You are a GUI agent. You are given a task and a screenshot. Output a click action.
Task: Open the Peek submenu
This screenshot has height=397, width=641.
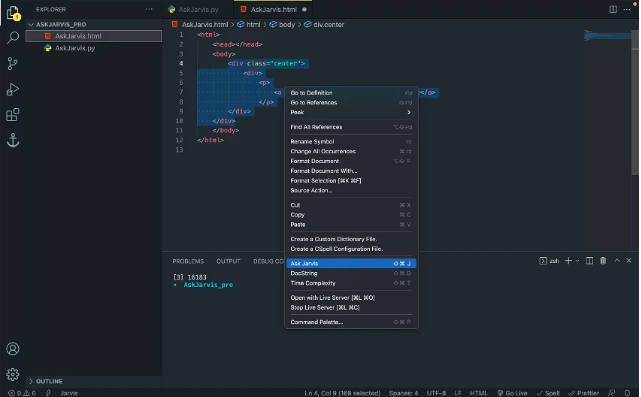(351, 112)
